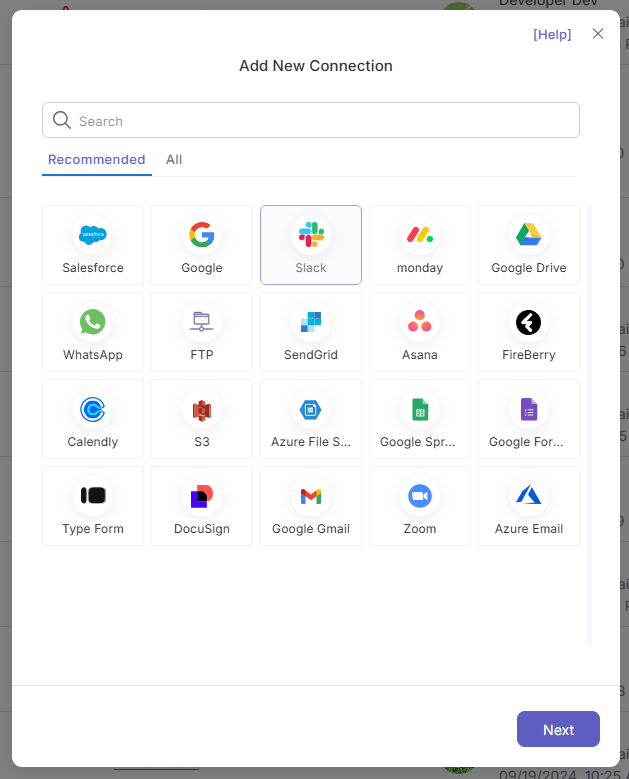Choose the SendGrid connector

tap(311, 332)
